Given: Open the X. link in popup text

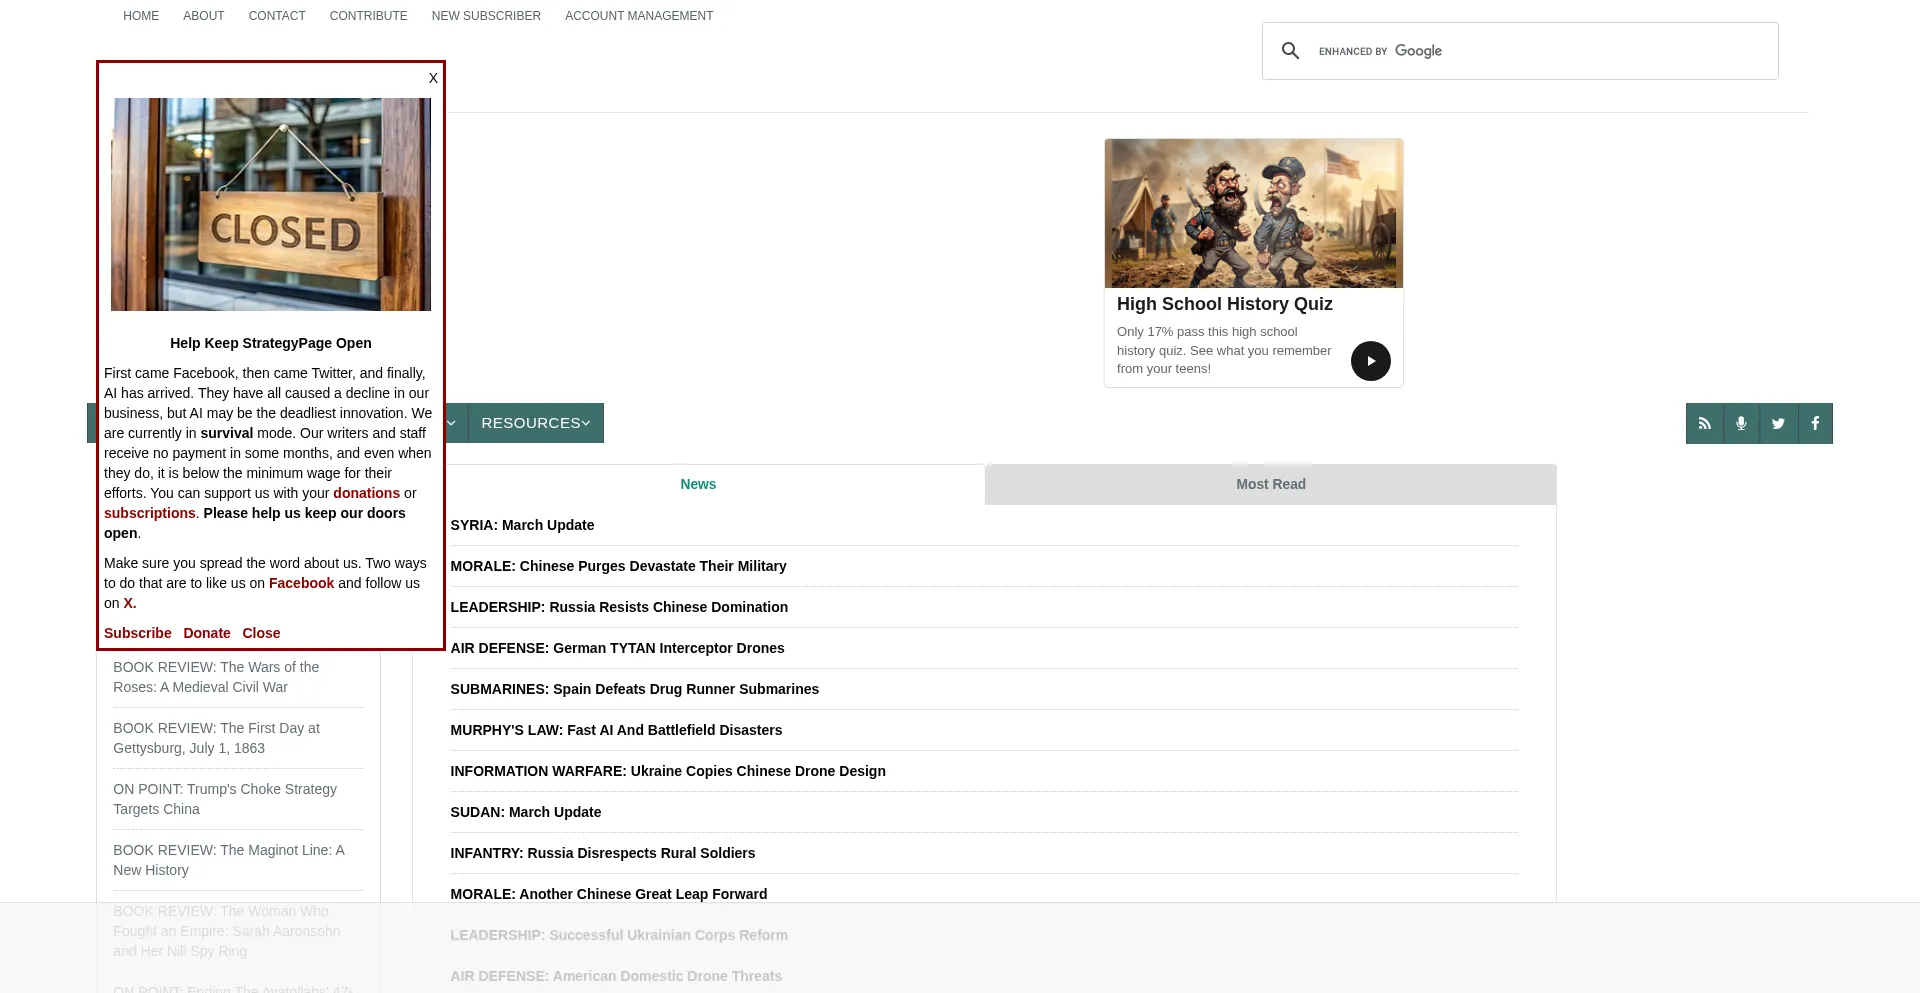Looking at the screenshot, I should 130,603.
